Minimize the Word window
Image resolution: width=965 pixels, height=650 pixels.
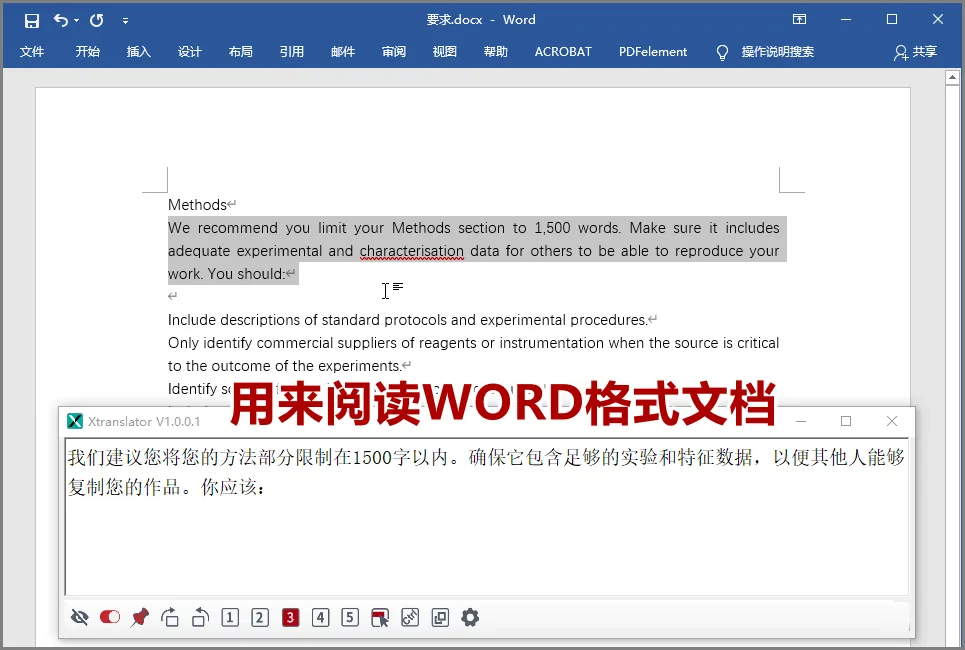tap(846, 20)
